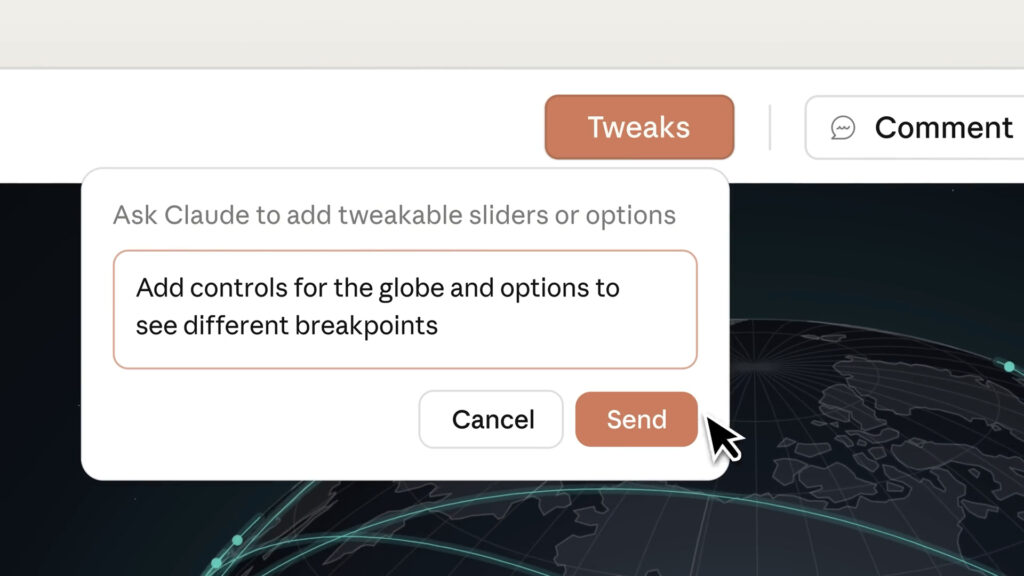Image resolution: width=1024 pixels, height=576 pixels.
Task: Click the teal node at the globe's lower left
Action: pyautogui.click(x=237, y=540)
